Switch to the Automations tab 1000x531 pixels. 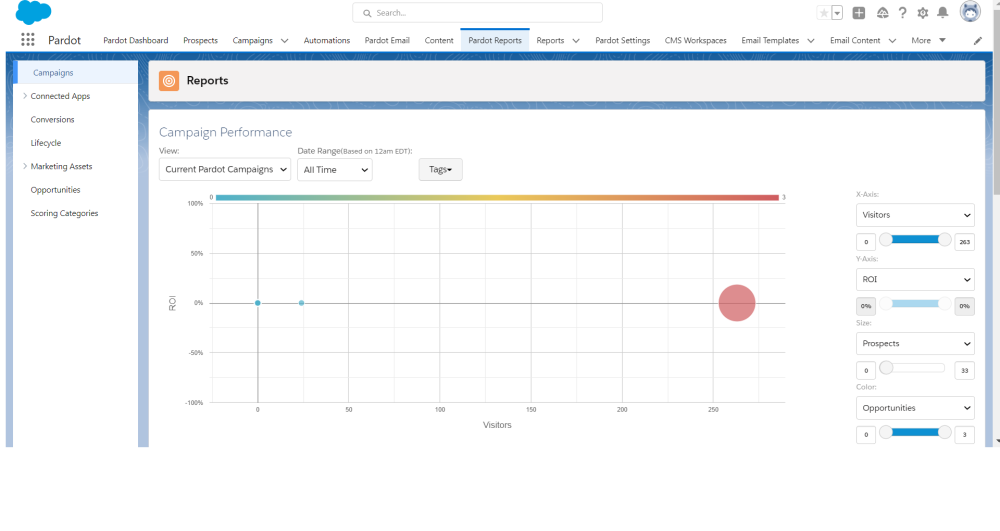pyautogui.click(x=327, y=40)
